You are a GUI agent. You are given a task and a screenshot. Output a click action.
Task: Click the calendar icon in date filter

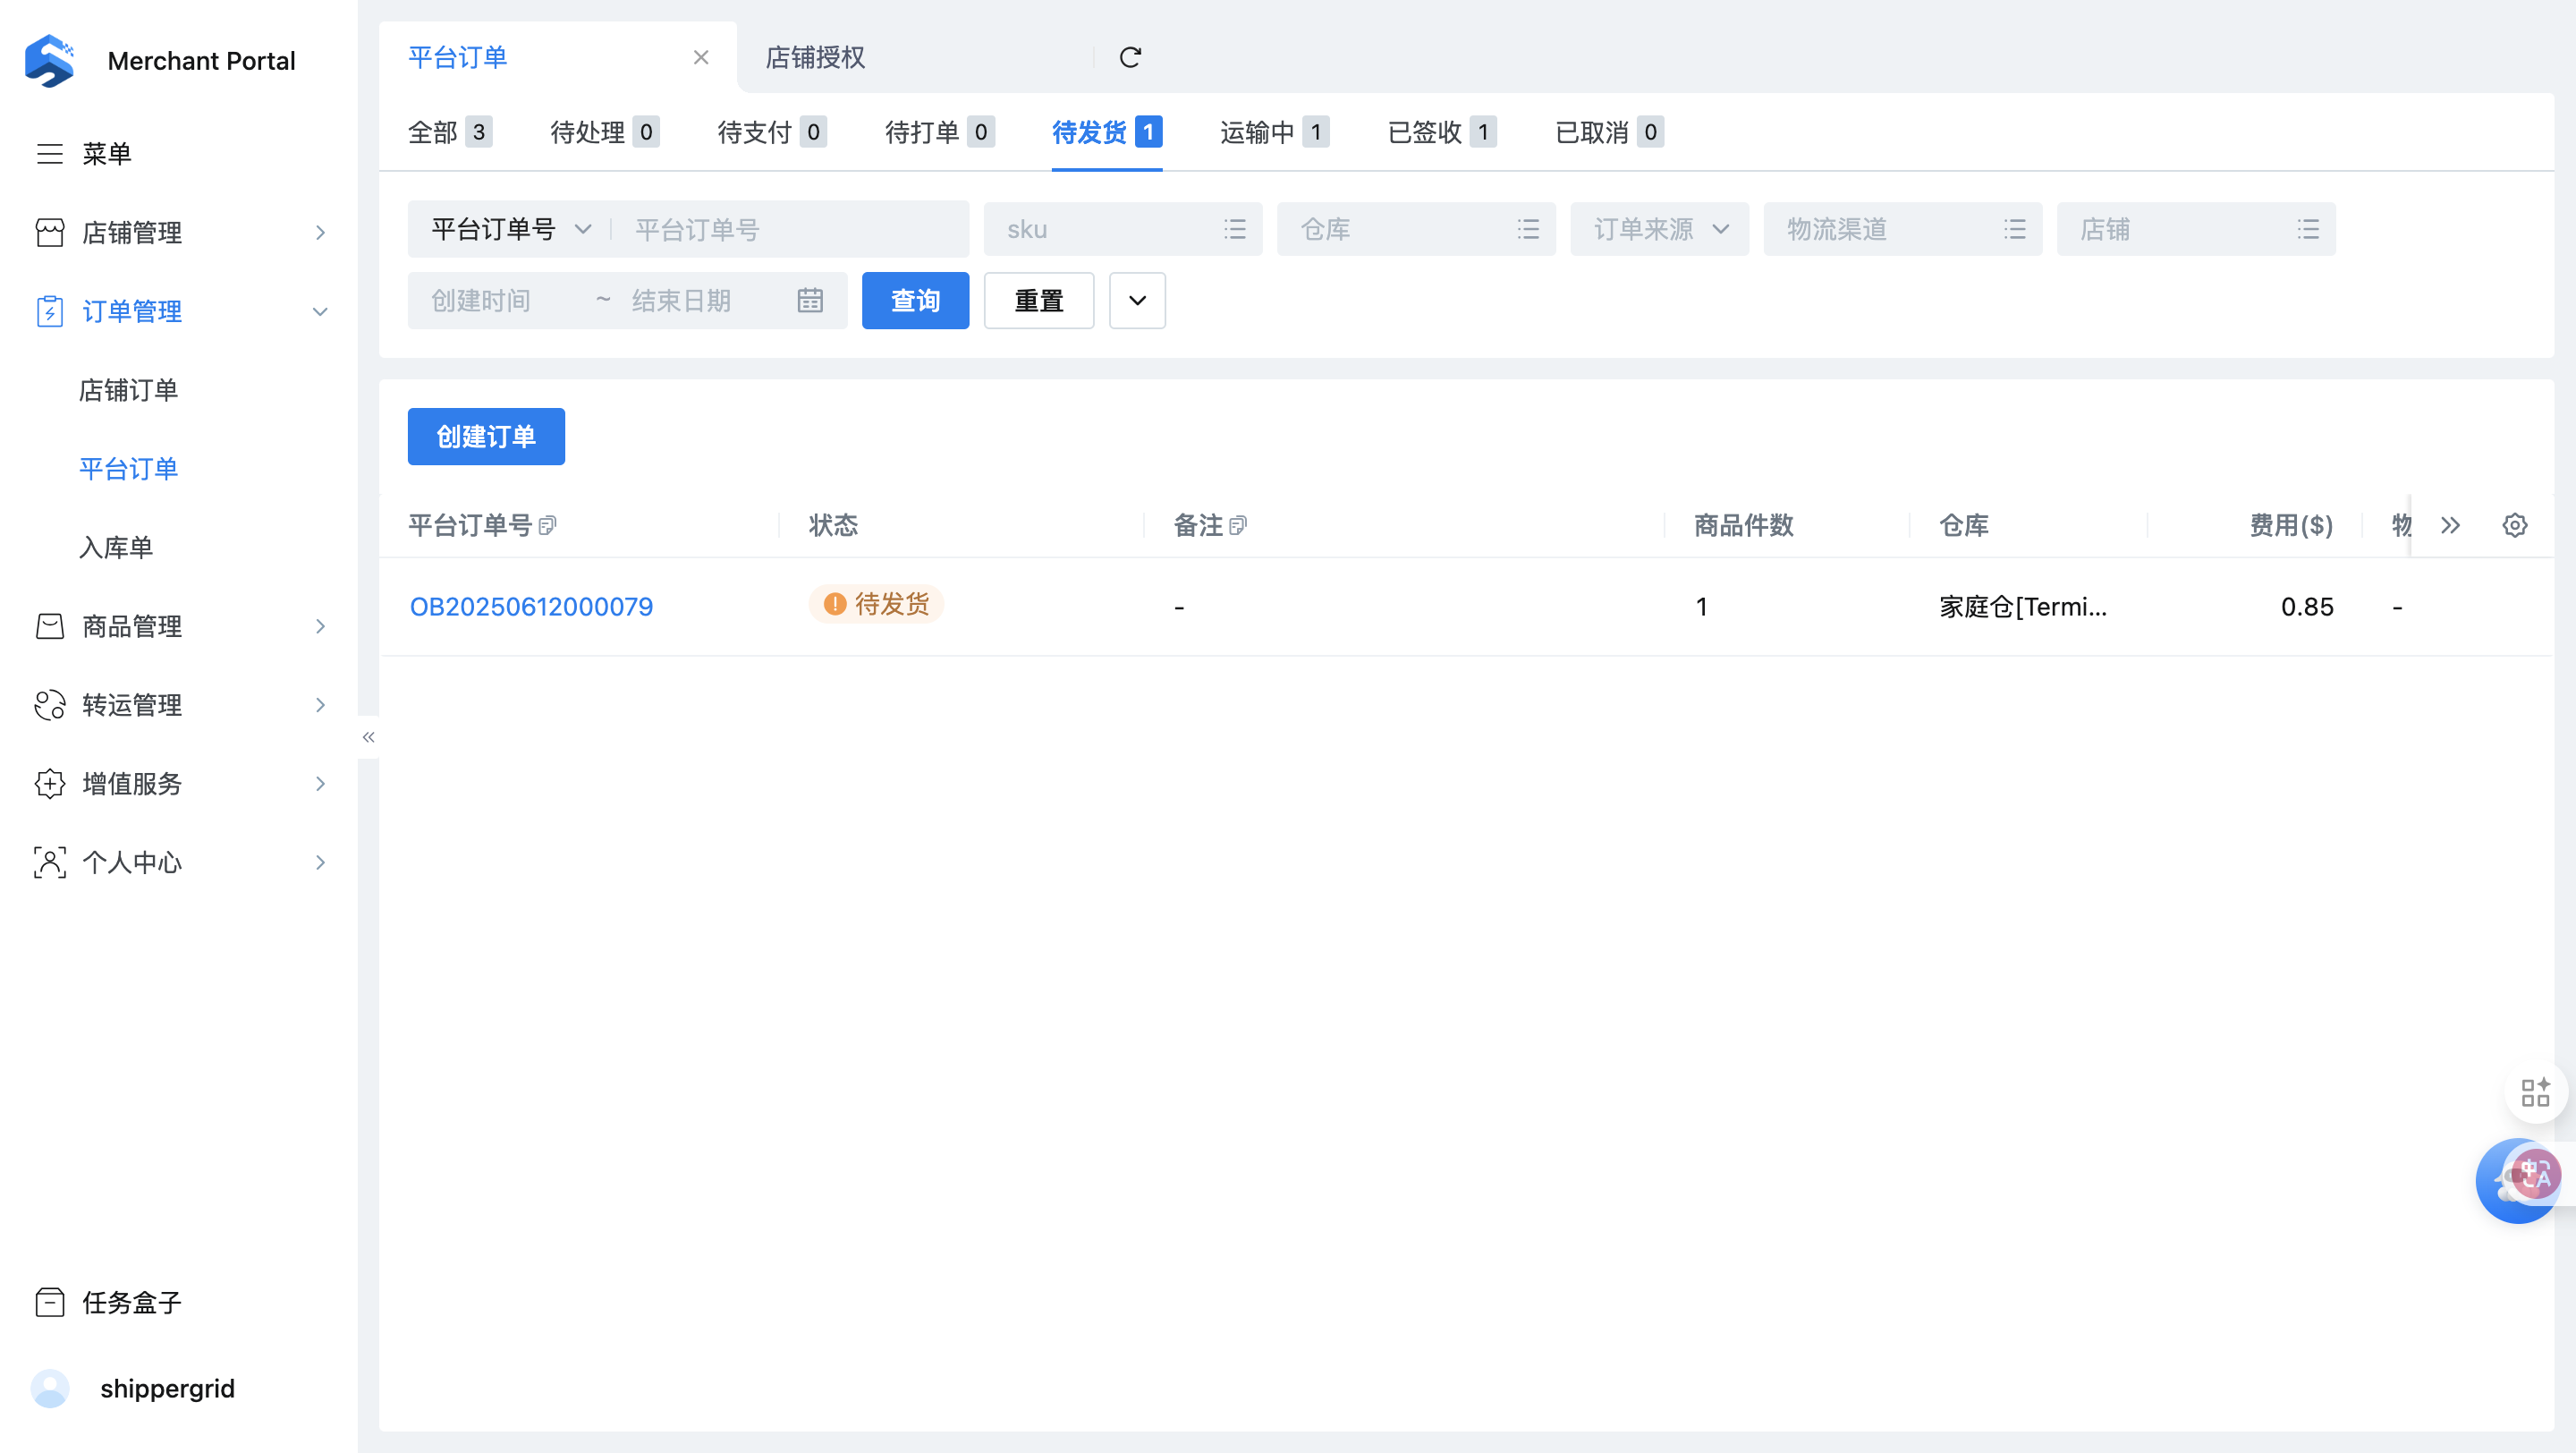pyautogui.click(x=810, y=300)
